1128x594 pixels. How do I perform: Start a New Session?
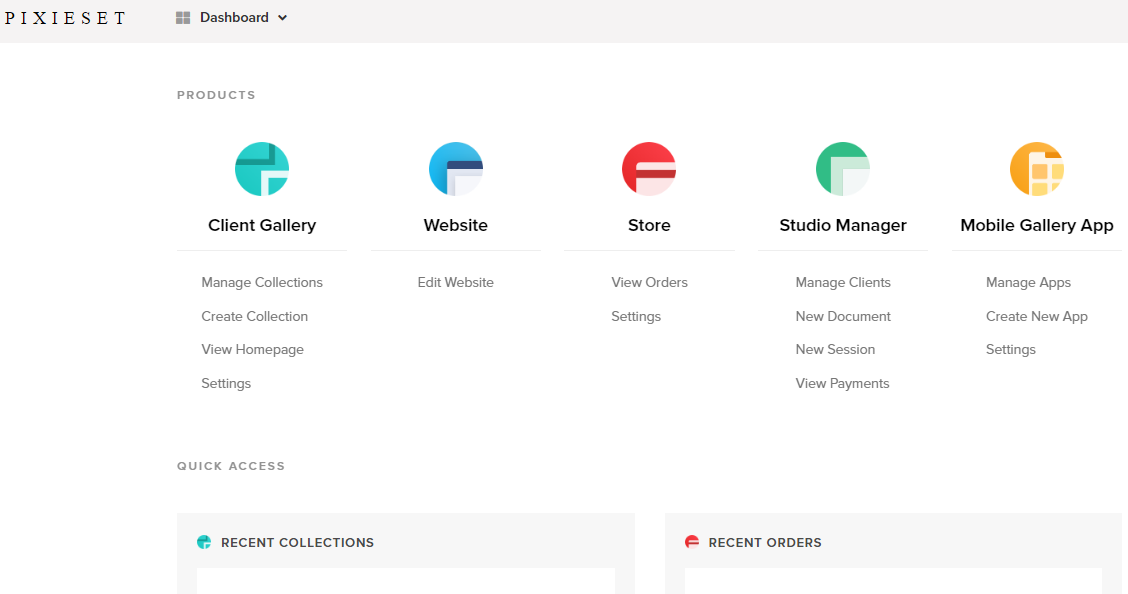point(835,349)
